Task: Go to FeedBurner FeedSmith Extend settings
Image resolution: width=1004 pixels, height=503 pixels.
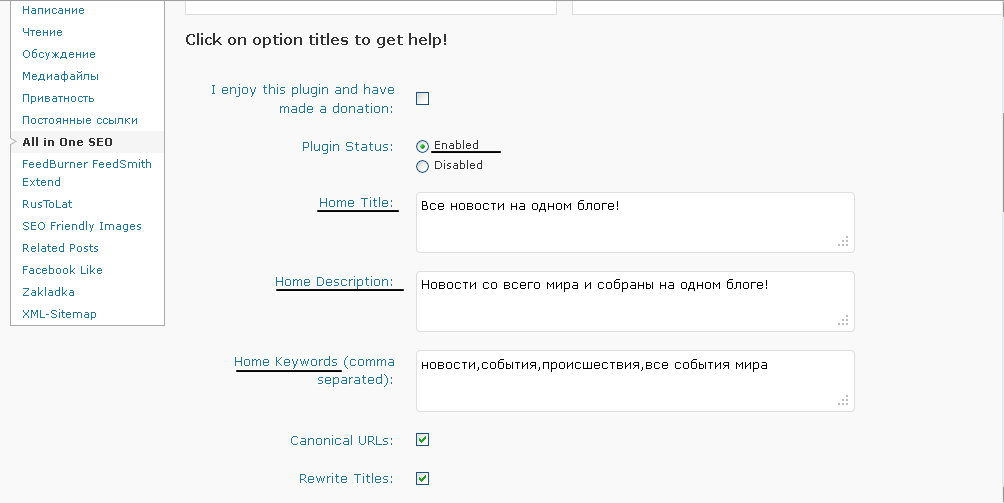Action: tap(86, 173)
